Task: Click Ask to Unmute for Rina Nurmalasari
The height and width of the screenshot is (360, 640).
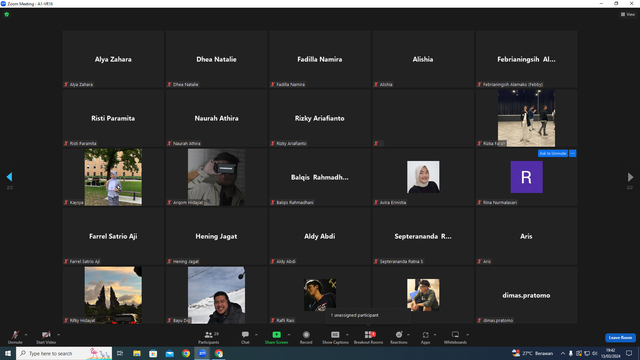Action: (553, 153)
